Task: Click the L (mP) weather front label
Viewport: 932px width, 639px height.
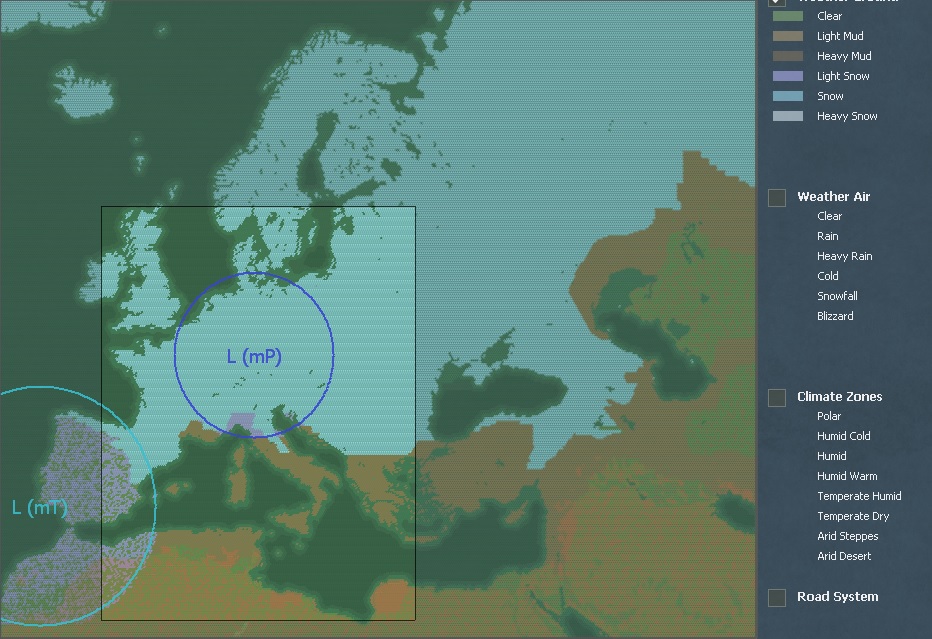Action: pyautogui.click(x=254, y=357)
